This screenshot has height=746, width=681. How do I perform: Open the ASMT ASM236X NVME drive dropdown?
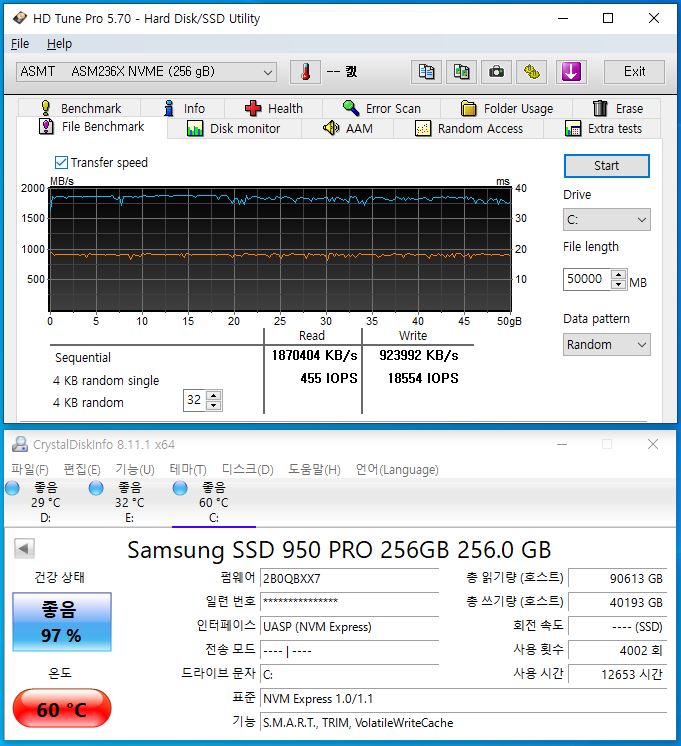tap(146, 72)
